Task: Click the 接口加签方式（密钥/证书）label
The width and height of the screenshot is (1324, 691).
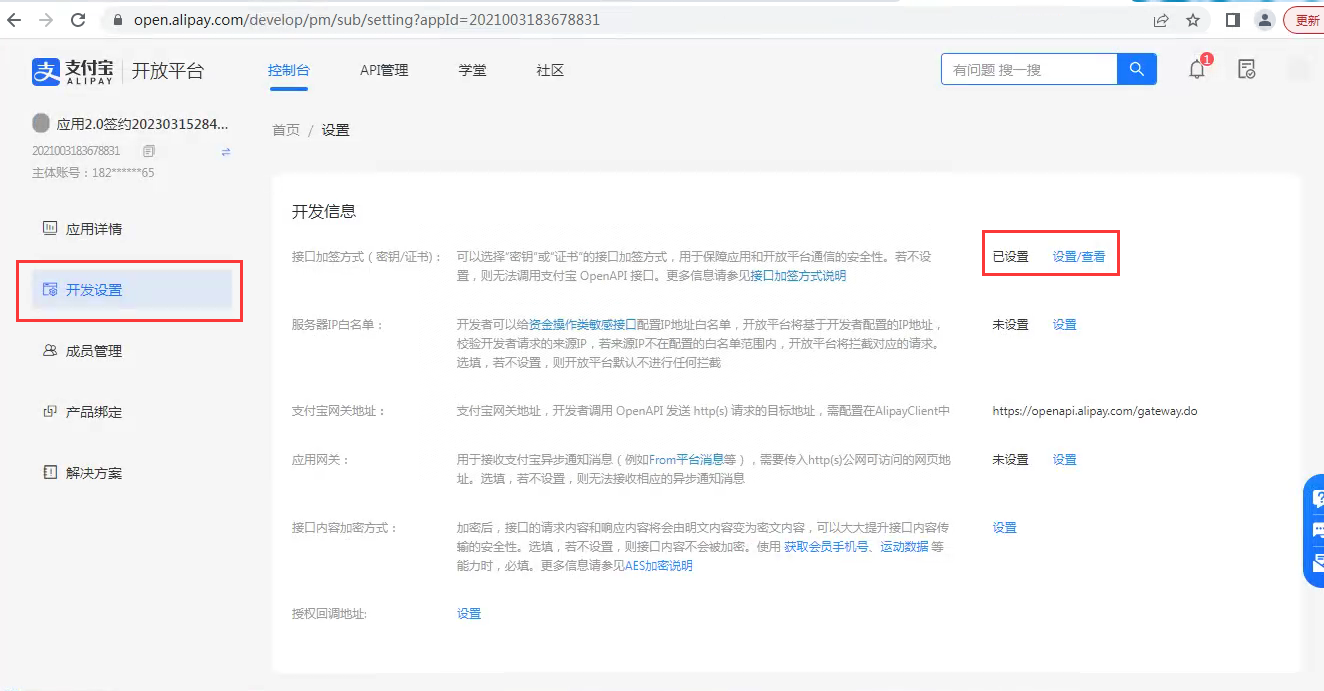Action: [x=367, y=257]
